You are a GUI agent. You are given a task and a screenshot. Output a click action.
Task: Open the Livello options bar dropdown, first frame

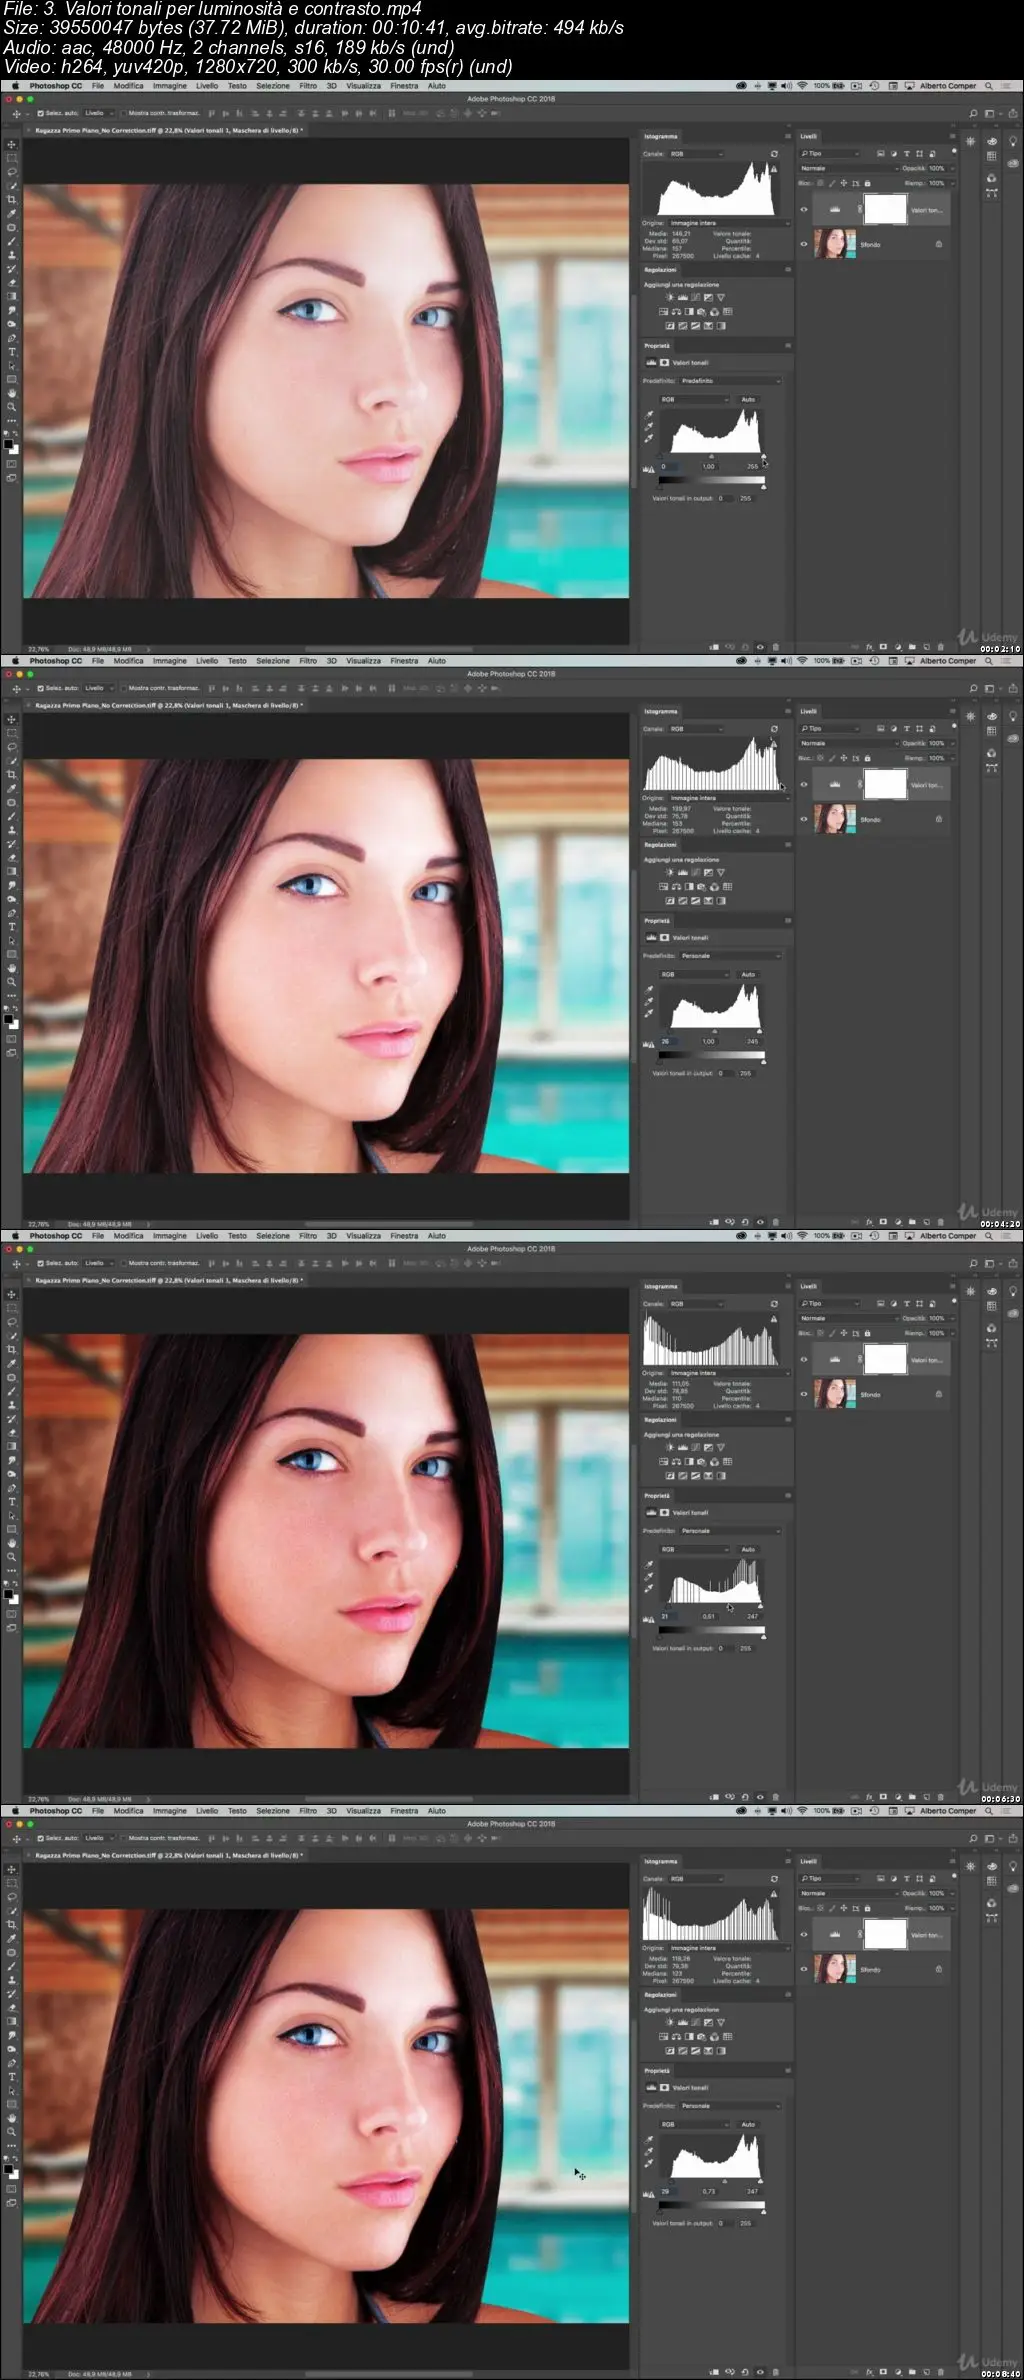99,113
